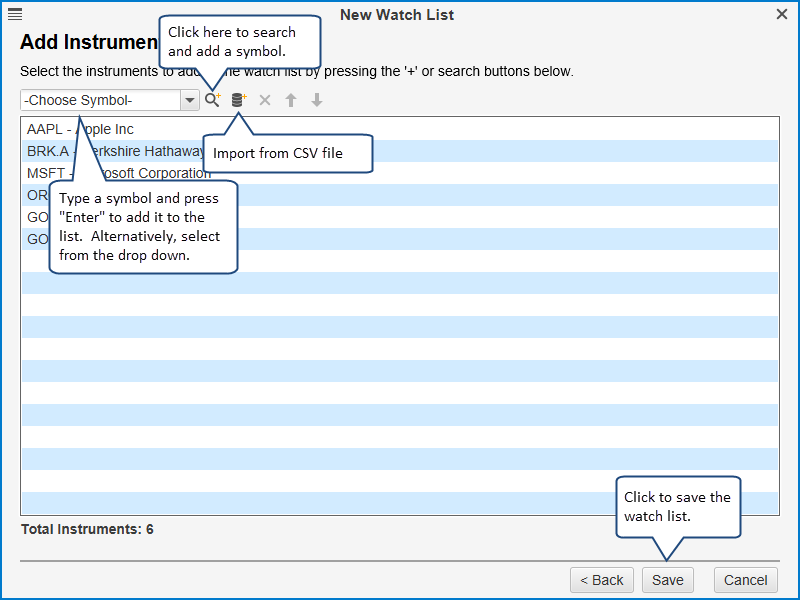The width and height of the screenshot is (800, 600).
Task: Click the Import from CSV file callout
Action: 287,154
